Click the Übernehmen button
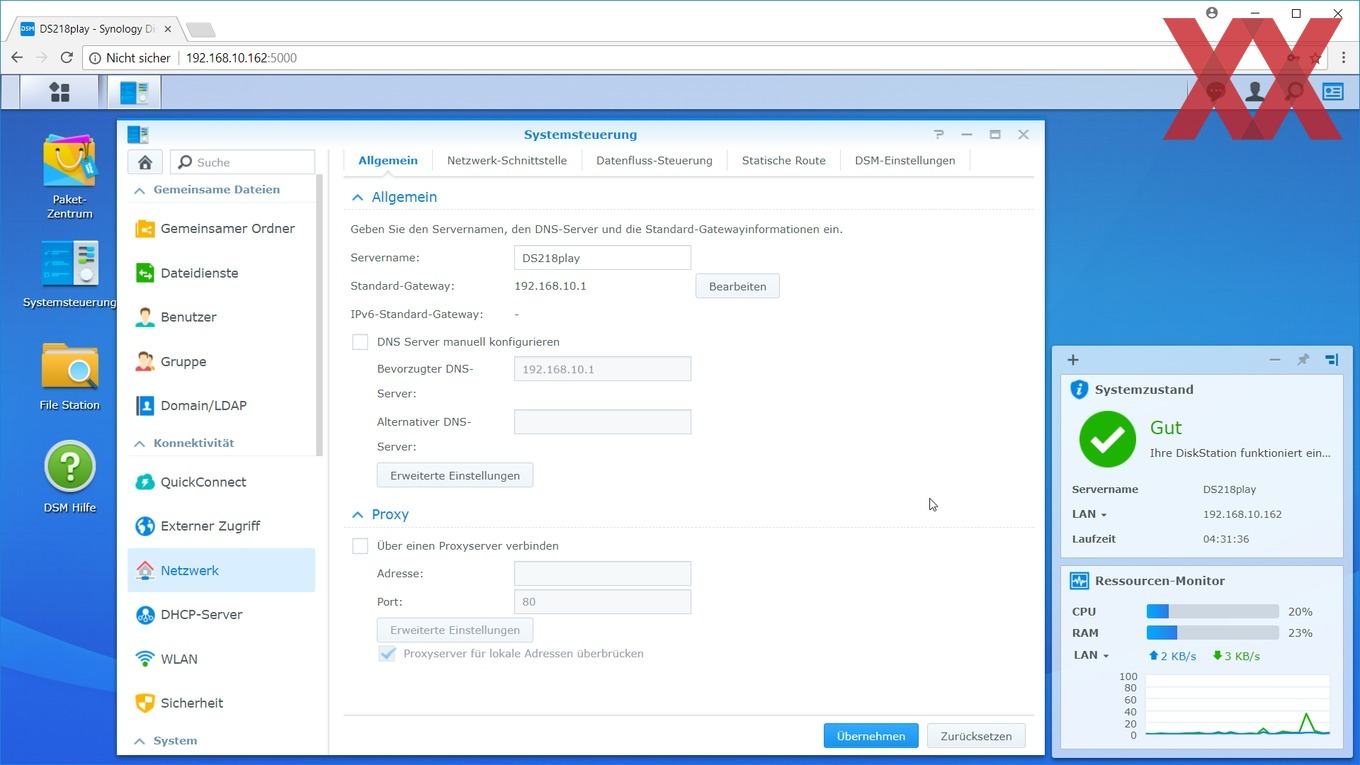 [871, 736]
